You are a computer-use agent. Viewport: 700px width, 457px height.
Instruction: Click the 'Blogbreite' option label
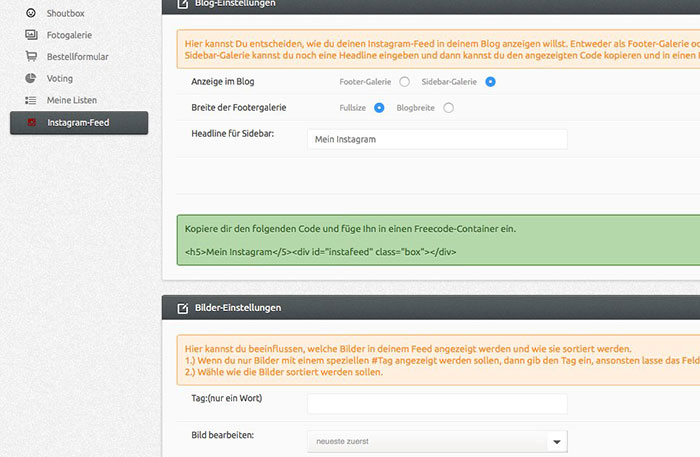[416, 108]
